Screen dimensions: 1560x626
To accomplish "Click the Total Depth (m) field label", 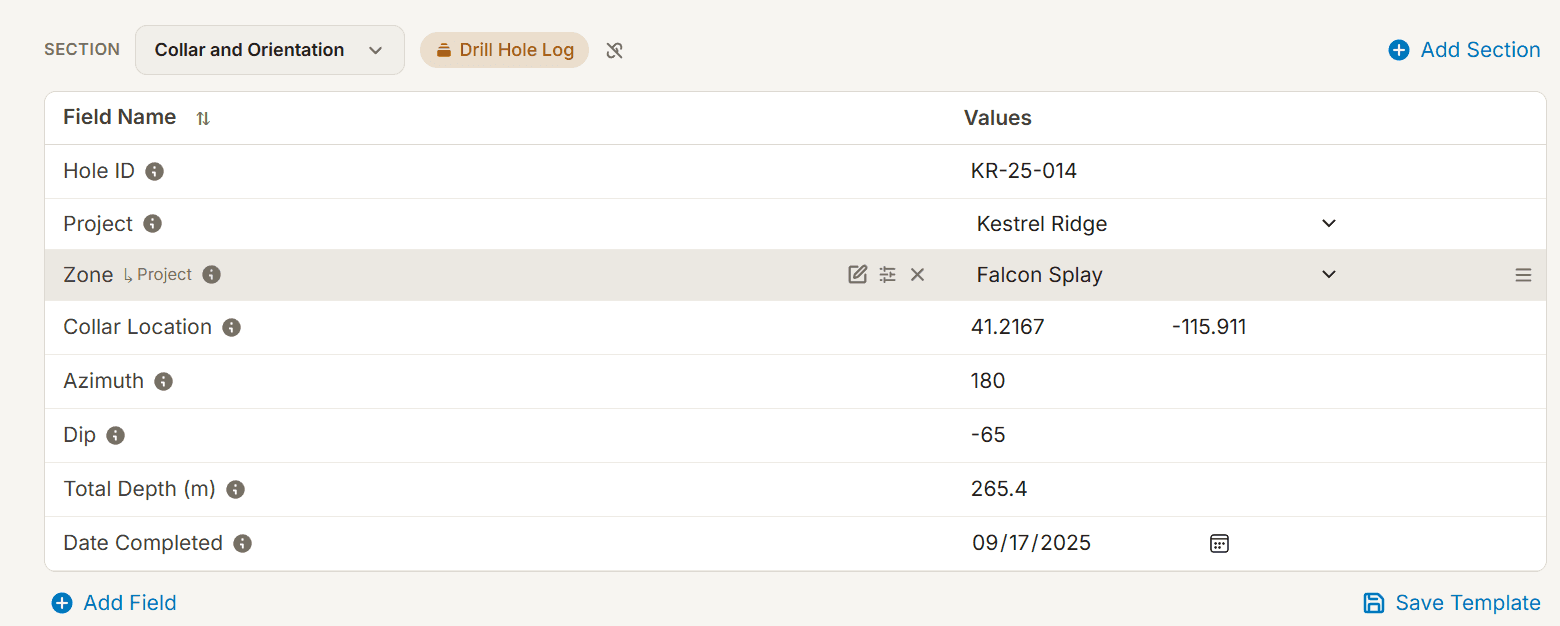I will [x=140, y=489].
